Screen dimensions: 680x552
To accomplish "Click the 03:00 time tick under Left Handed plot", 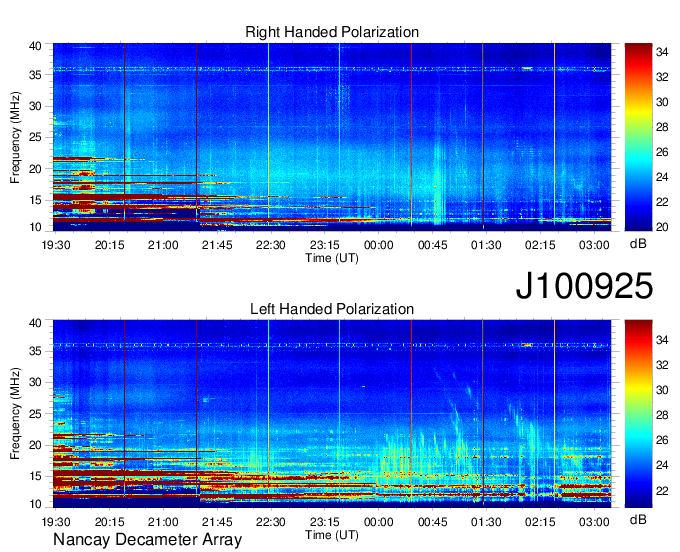I will pos(594,522).
